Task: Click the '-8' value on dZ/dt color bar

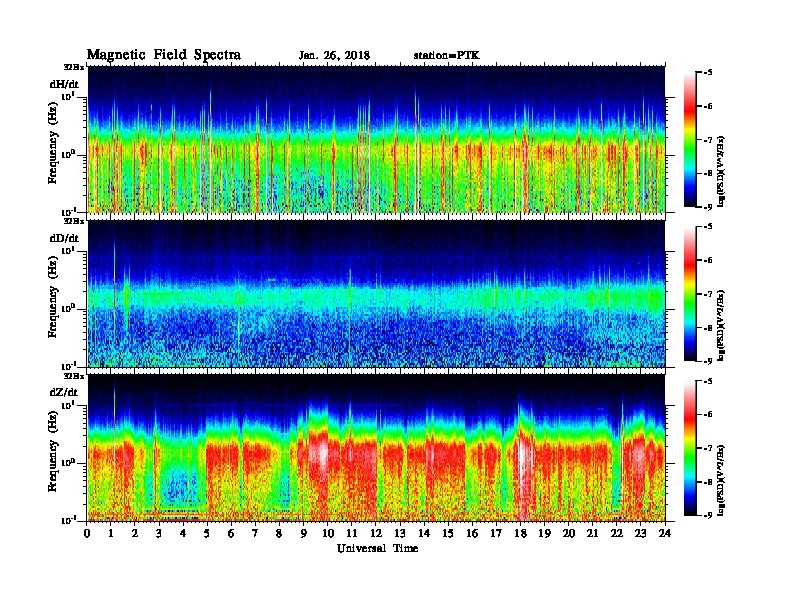Action: 707,482
